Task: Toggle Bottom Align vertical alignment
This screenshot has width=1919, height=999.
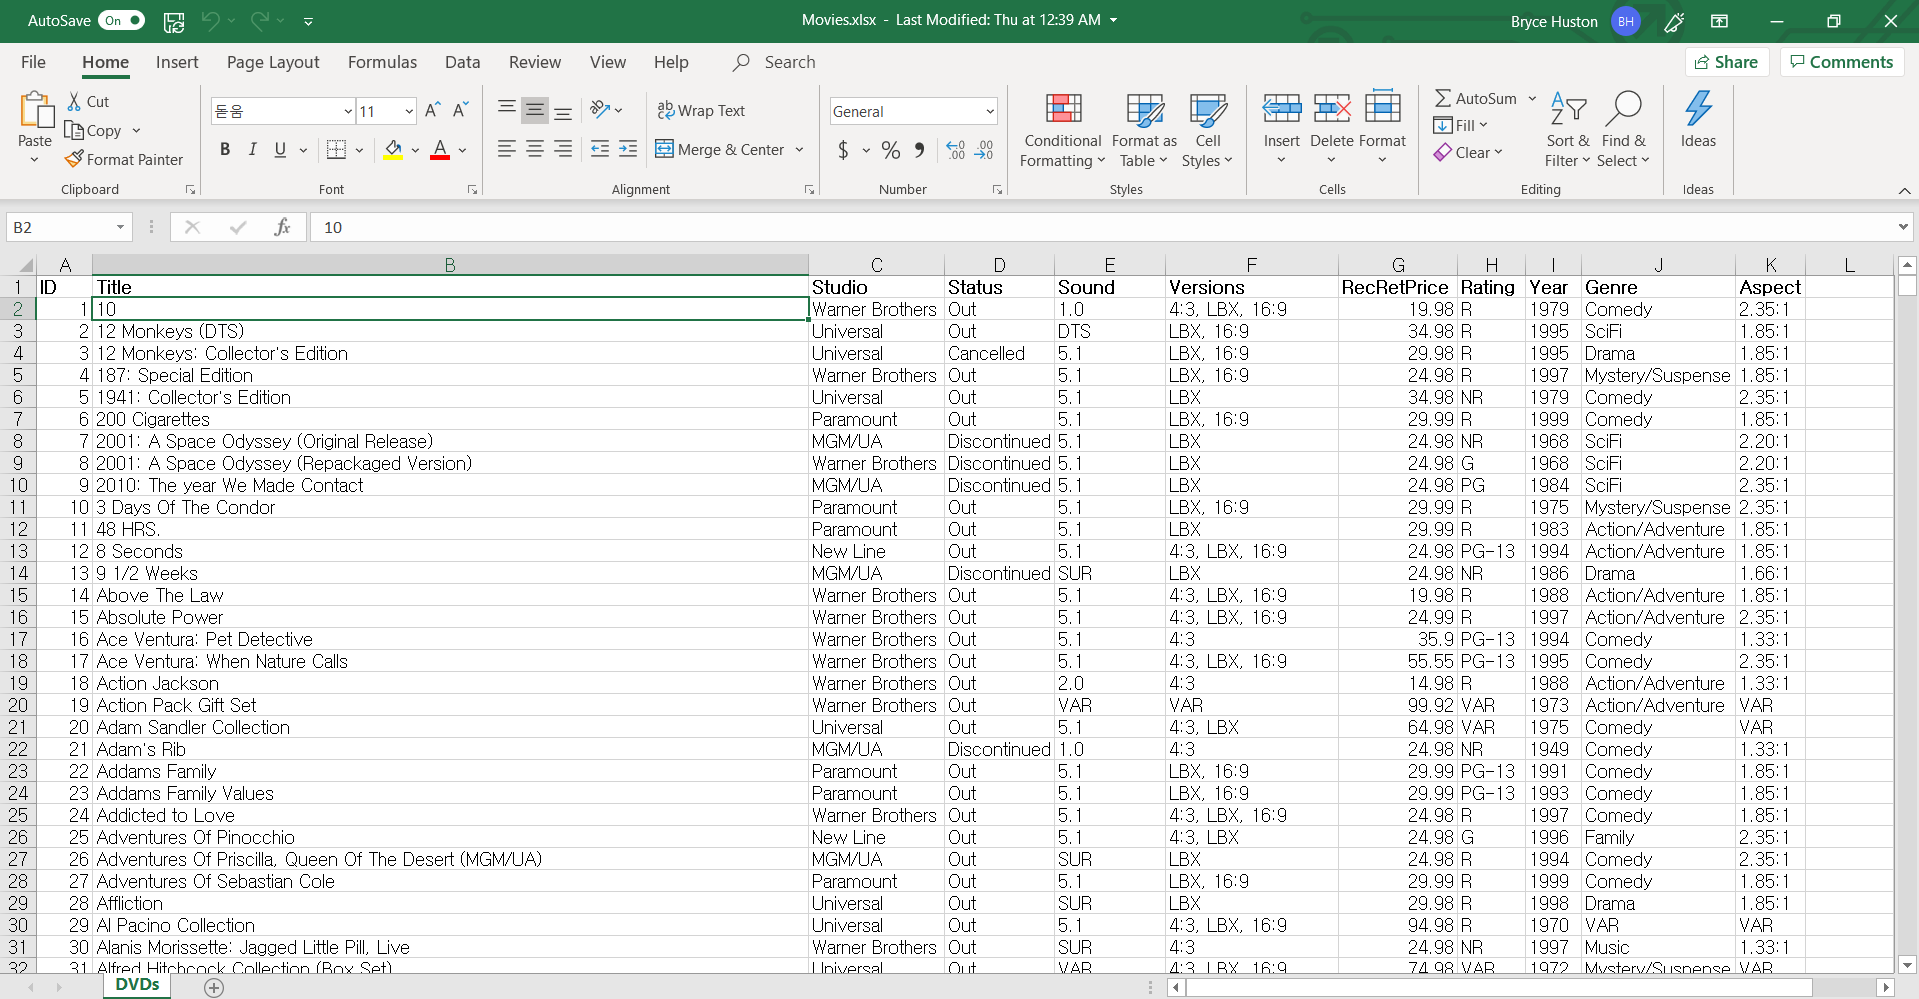Action: [x=563, y=110]
